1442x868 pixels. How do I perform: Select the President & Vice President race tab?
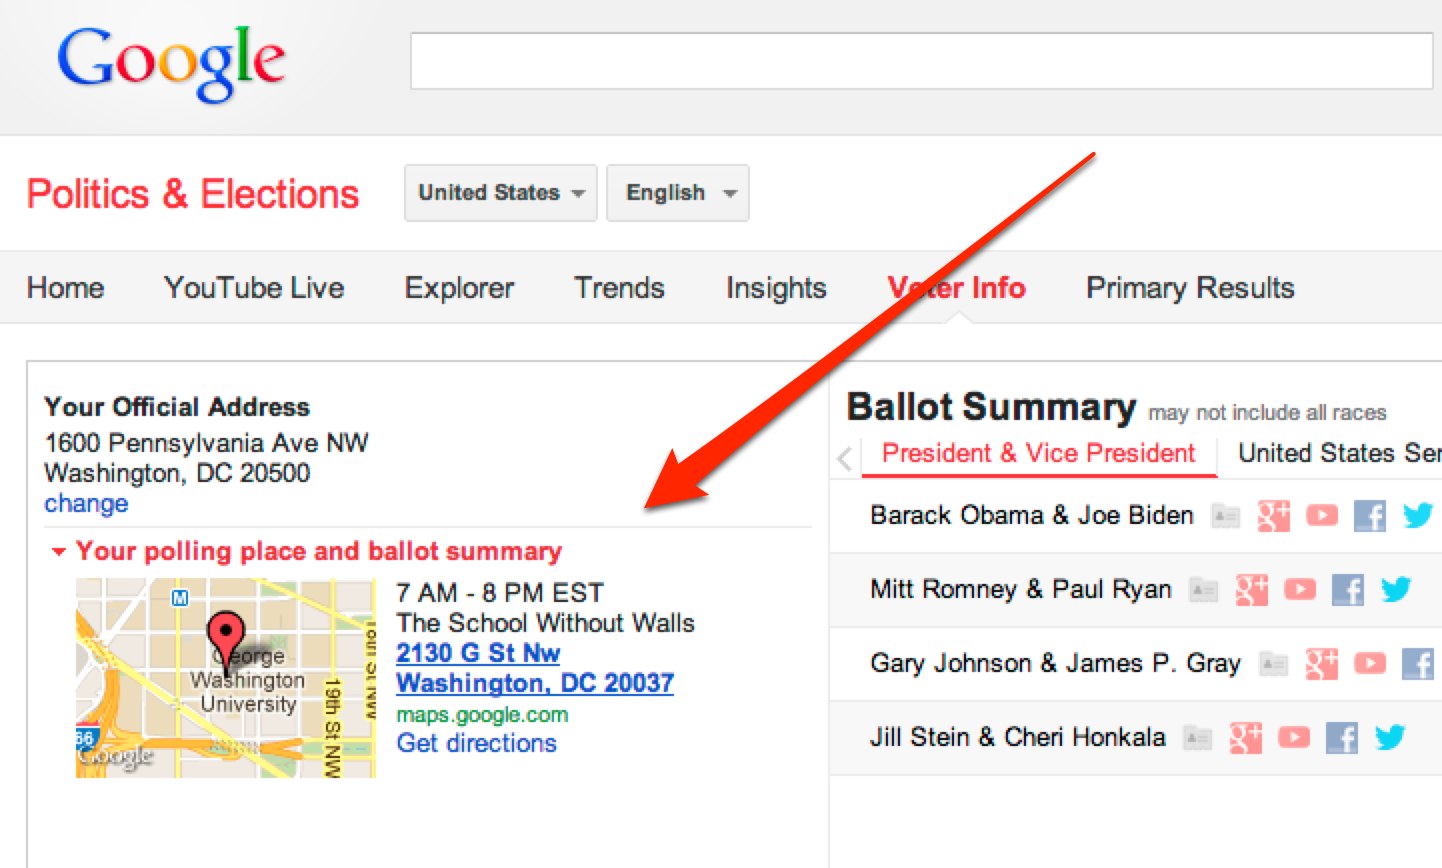pos(1038,453)
